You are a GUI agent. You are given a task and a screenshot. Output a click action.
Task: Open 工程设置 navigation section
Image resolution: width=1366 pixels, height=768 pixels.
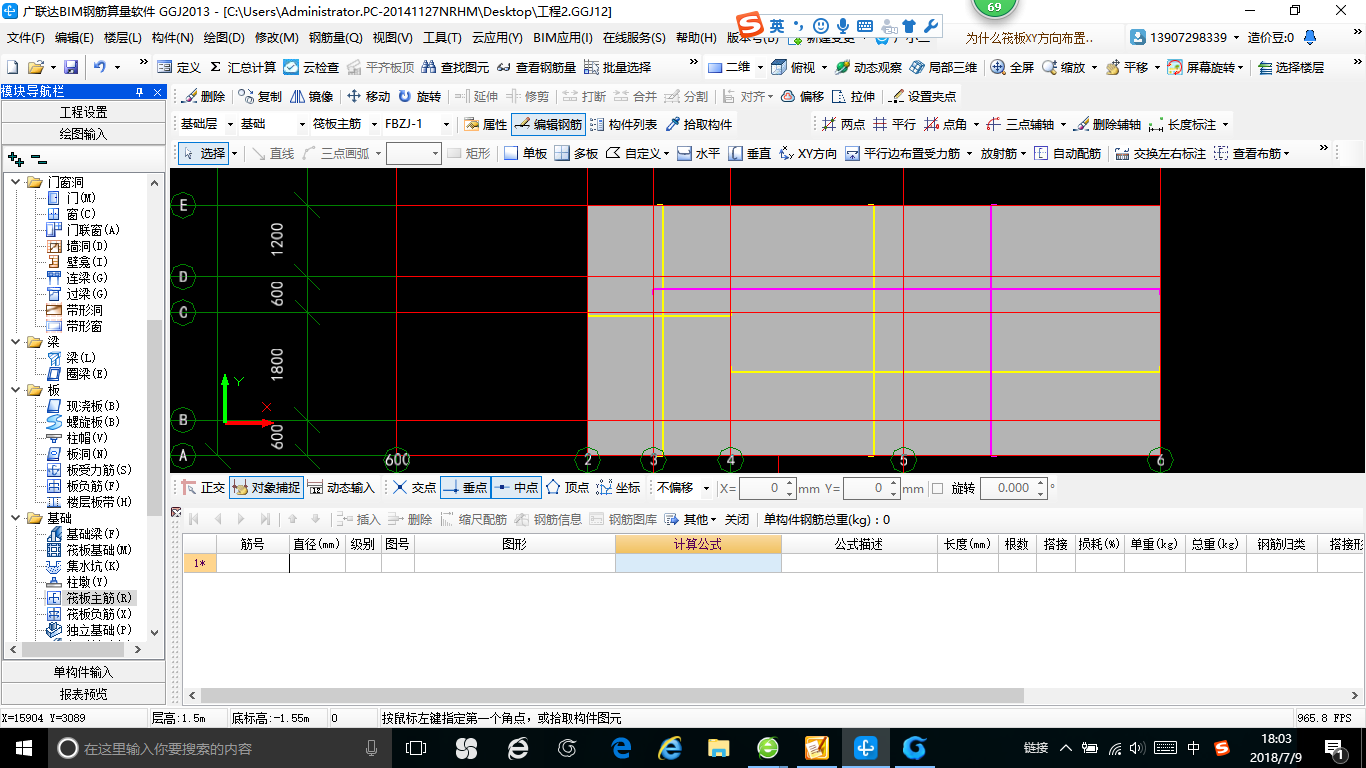click(x=83, y=112)
